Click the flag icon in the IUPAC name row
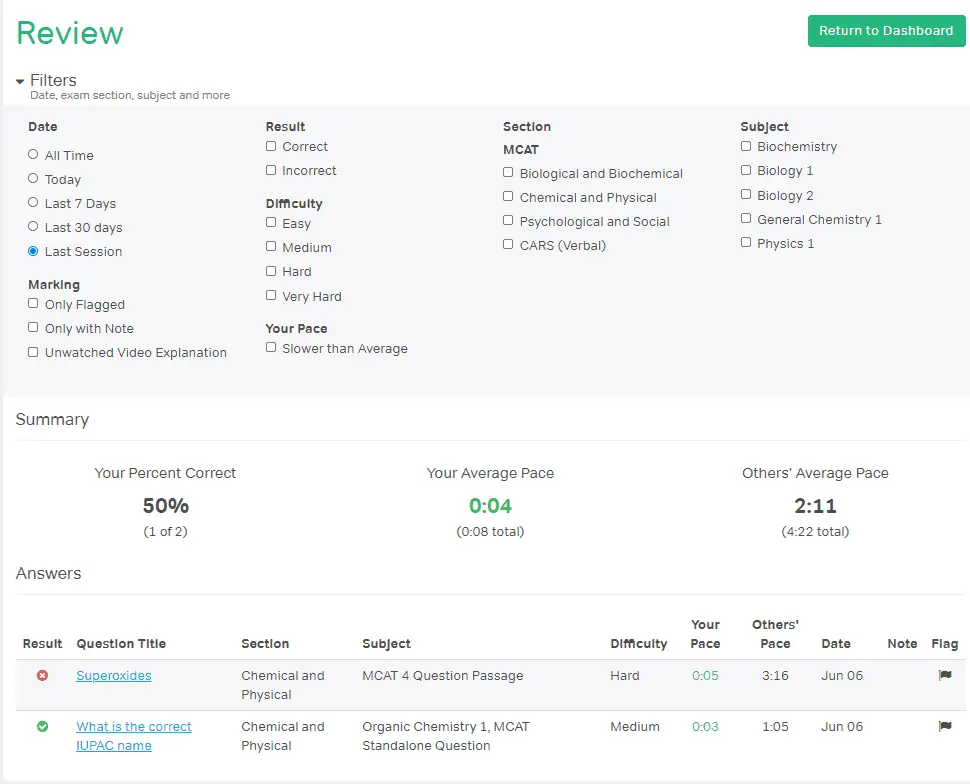The image size is (970, 784). (x=945, y=726)
